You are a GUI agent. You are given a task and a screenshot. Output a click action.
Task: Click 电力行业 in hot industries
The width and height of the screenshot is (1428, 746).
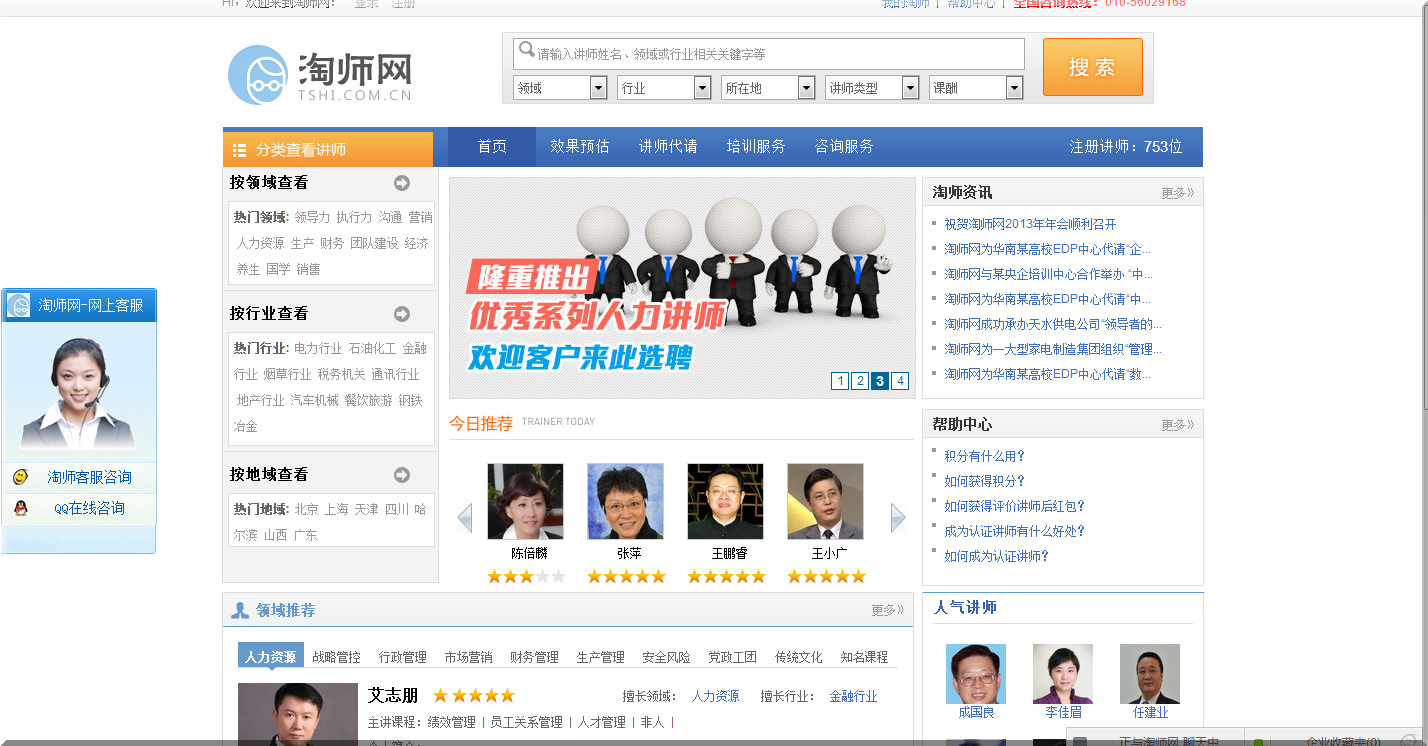[318, 348]
